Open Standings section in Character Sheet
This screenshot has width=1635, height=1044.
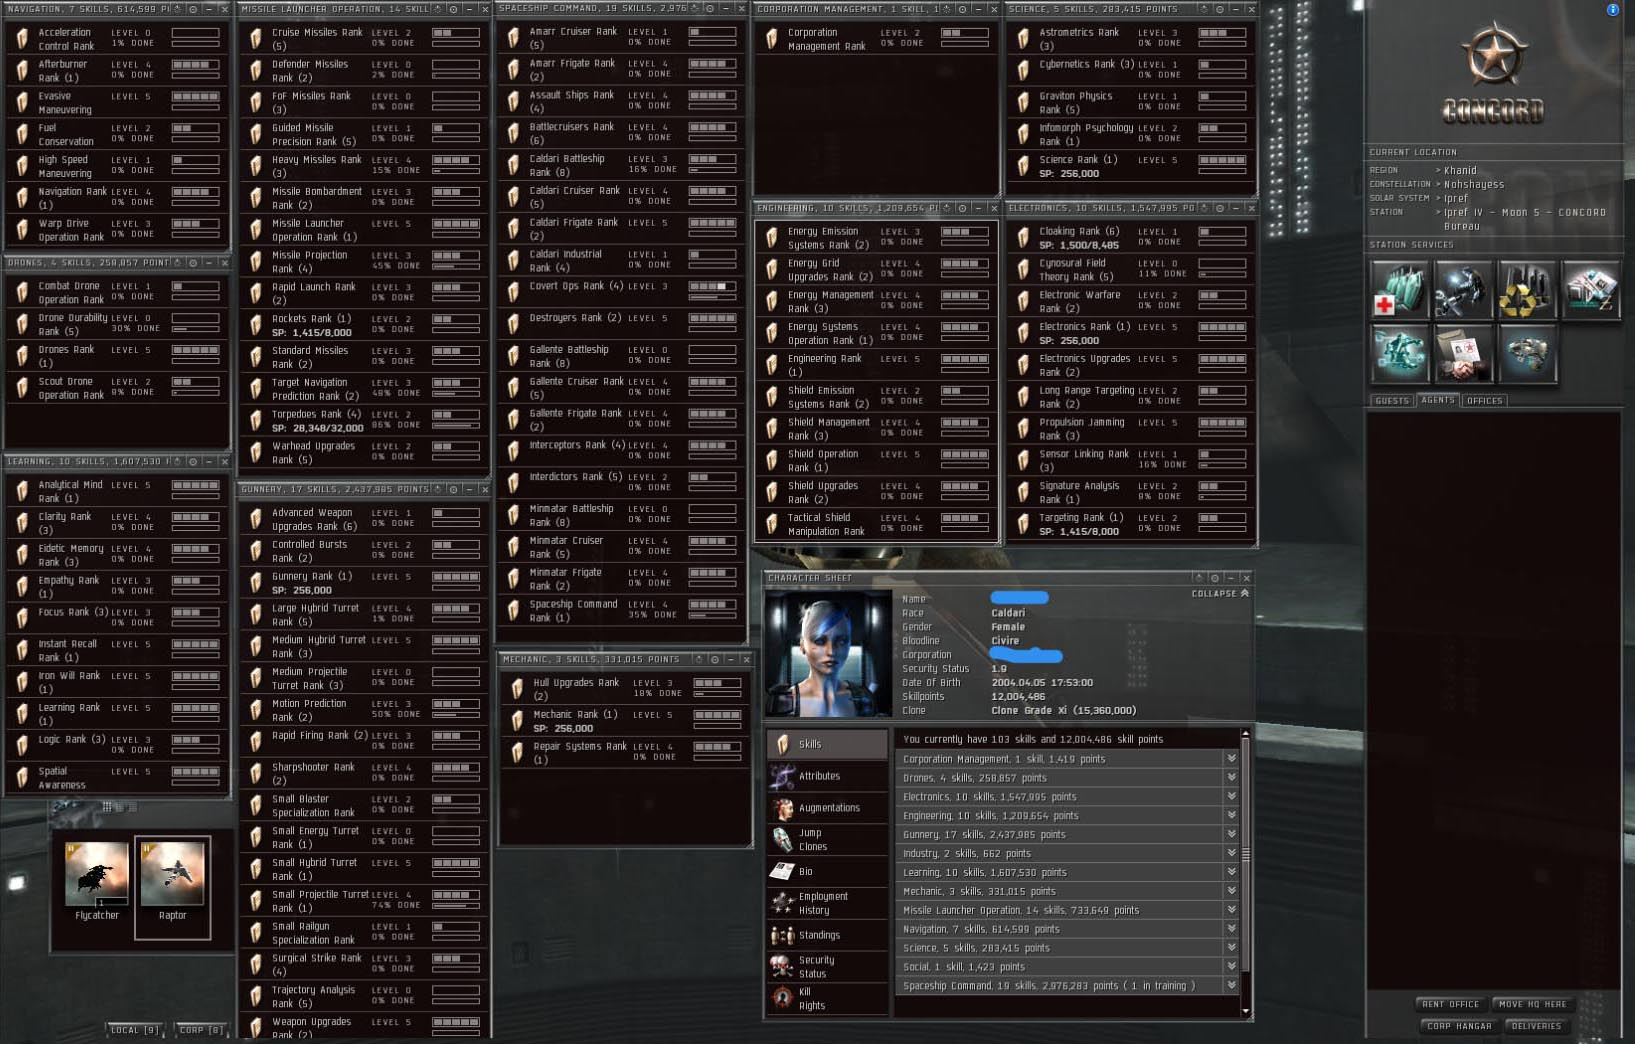click(x=827, y=935)
